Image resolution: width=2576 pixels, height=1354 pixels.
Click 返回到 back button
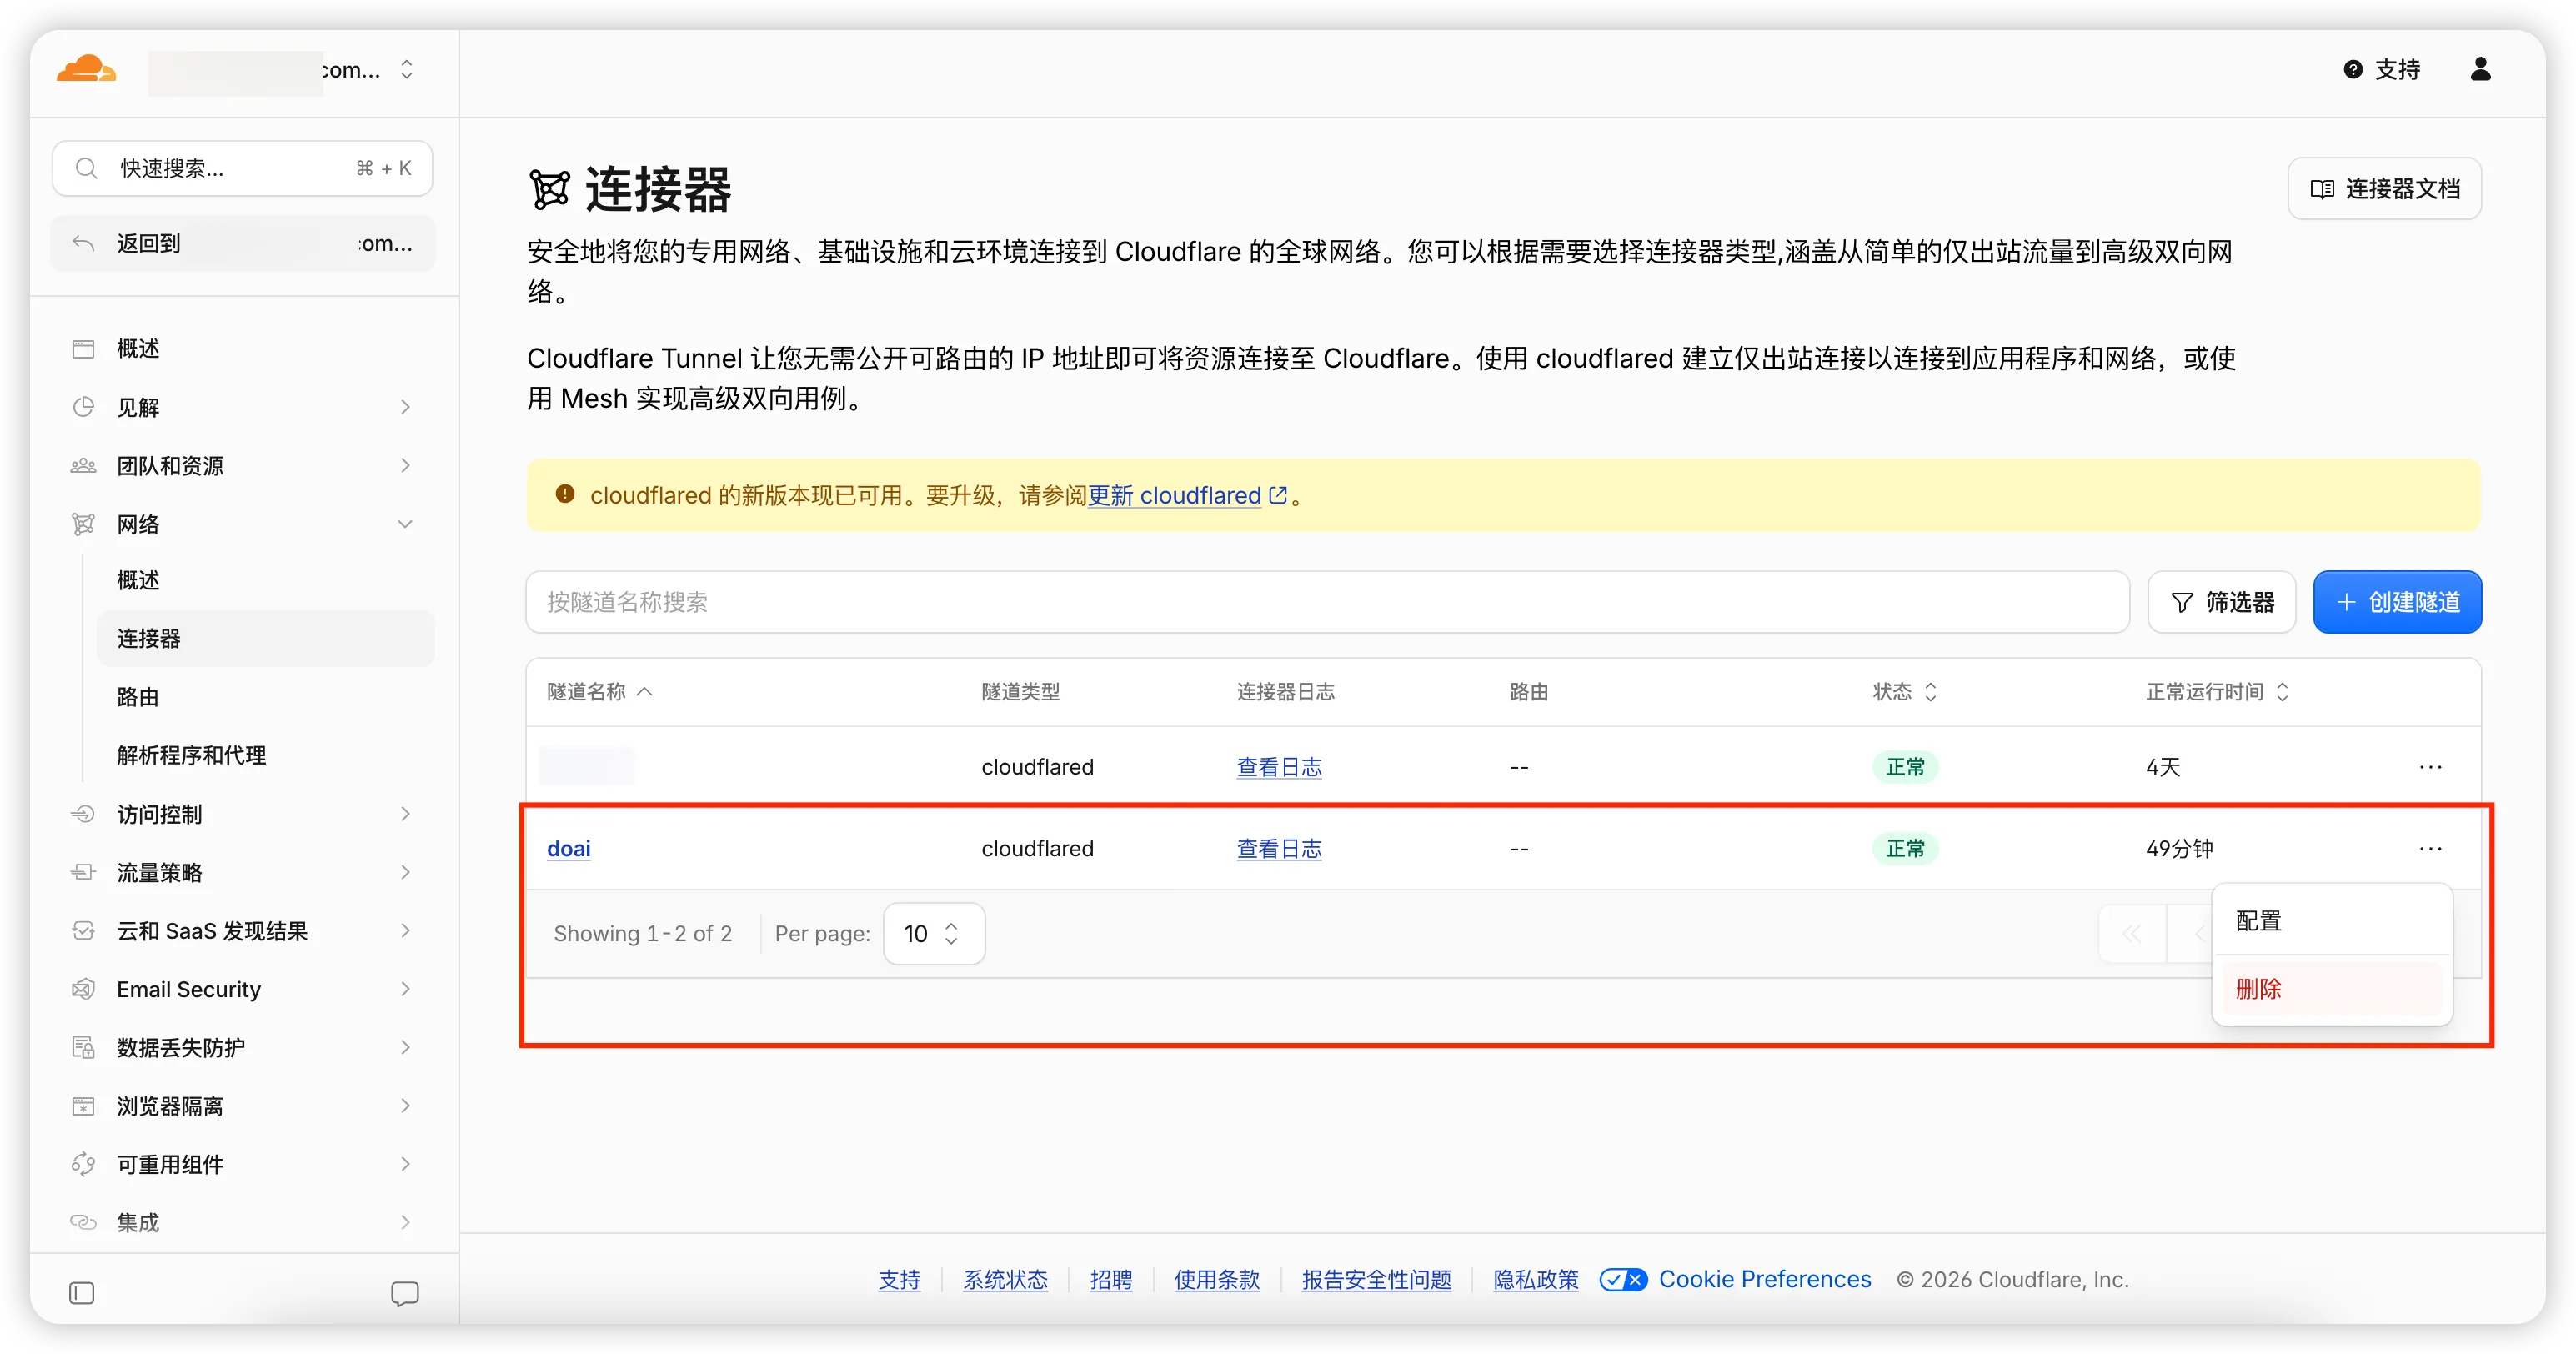click(242, 243)
